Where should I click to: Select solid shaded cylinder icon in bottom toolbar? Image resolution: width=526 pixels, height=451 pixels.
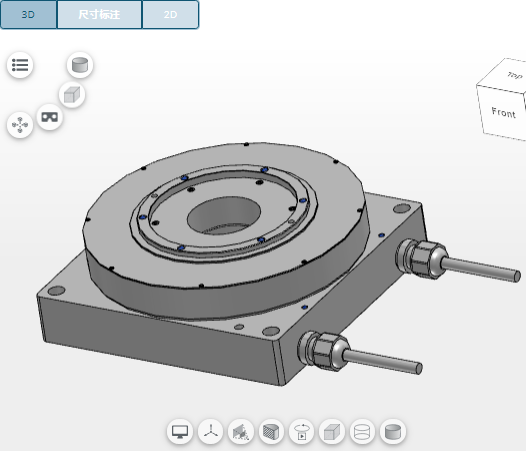click(x=393, y=432)
